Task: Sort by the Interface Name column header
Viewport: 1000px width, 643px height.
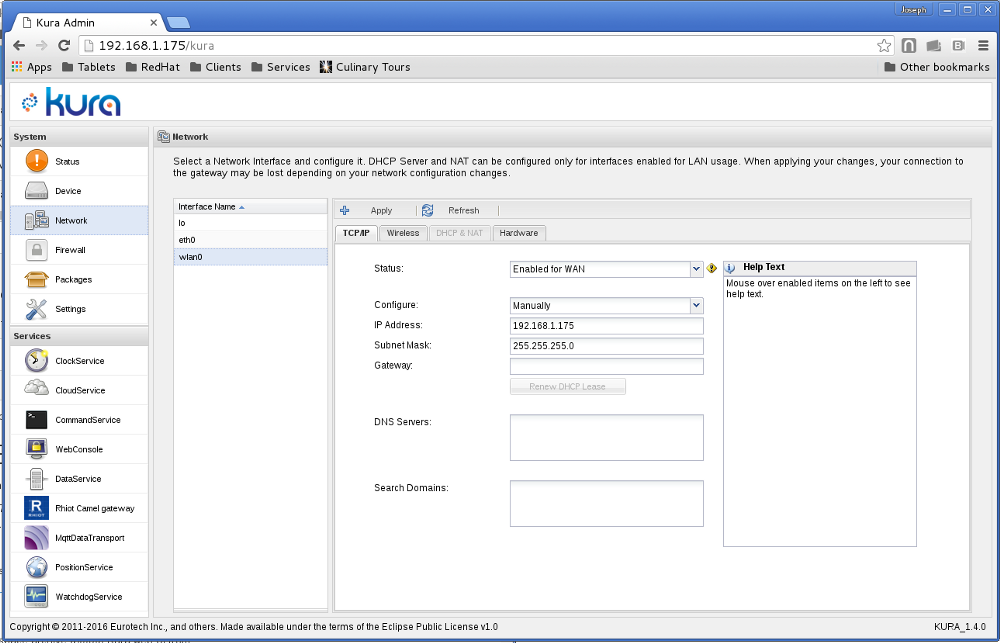Action: click(207, 207)
